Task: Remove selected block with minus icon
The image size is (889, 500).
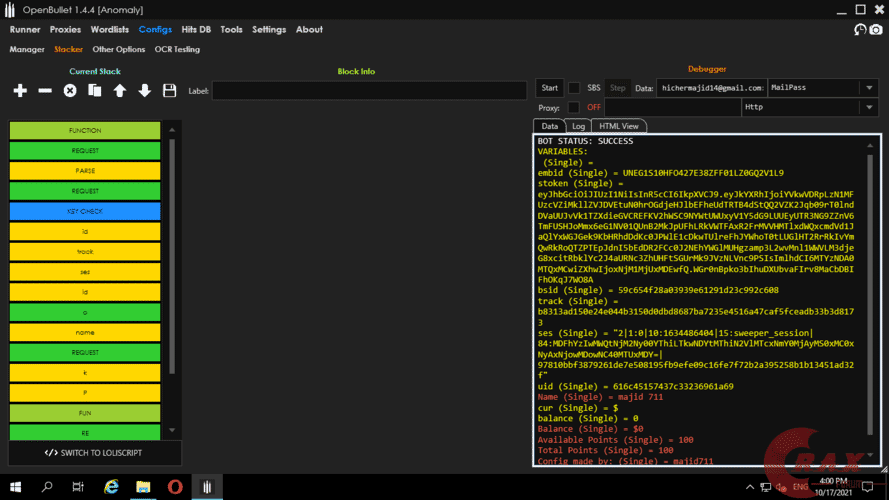Action: click(45, 91)
